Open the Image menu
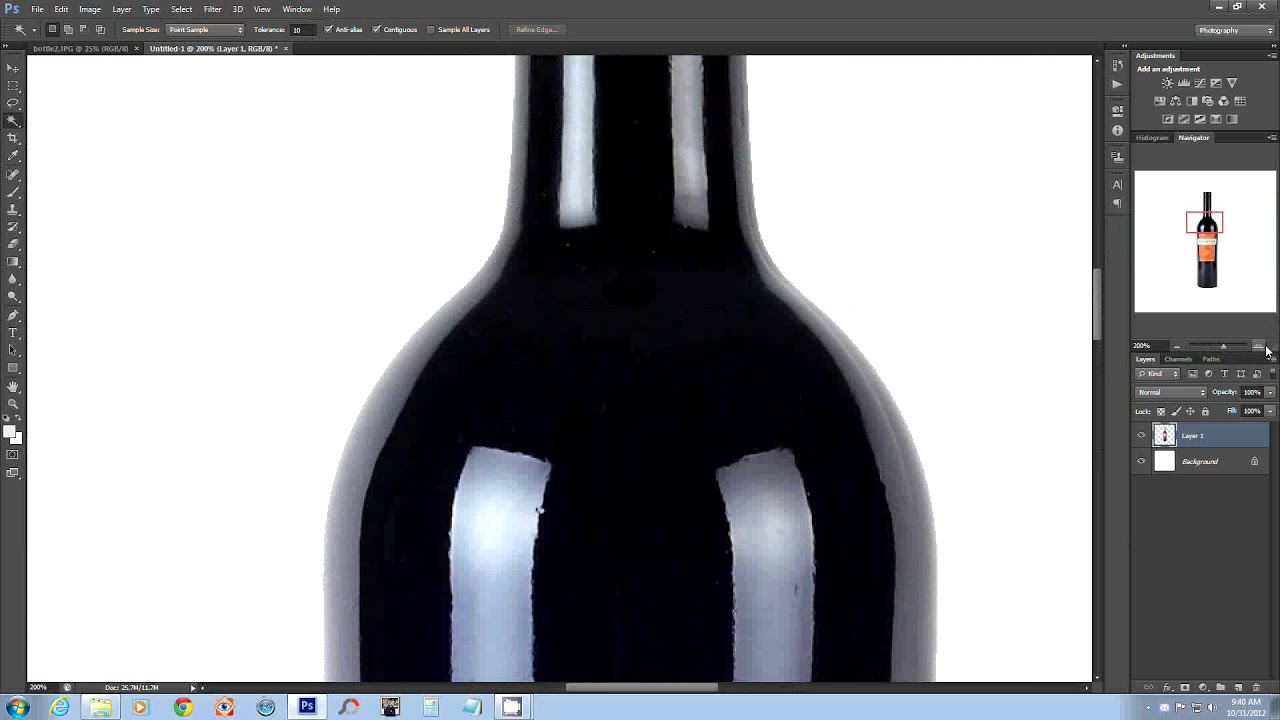Image resolution: width=1280 pixels, height=720 pixels. [x=90, y=9]
